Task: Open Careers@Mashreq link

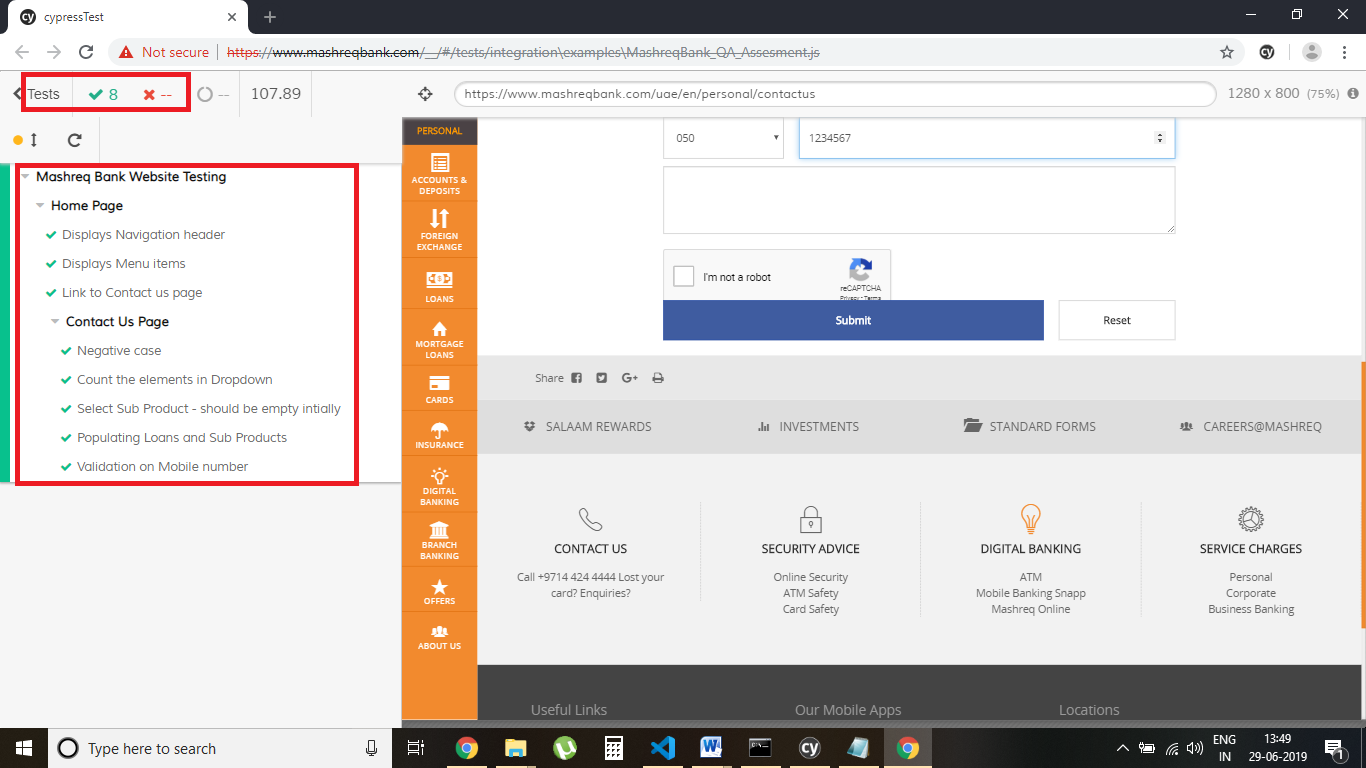Action: (1251, 427)
